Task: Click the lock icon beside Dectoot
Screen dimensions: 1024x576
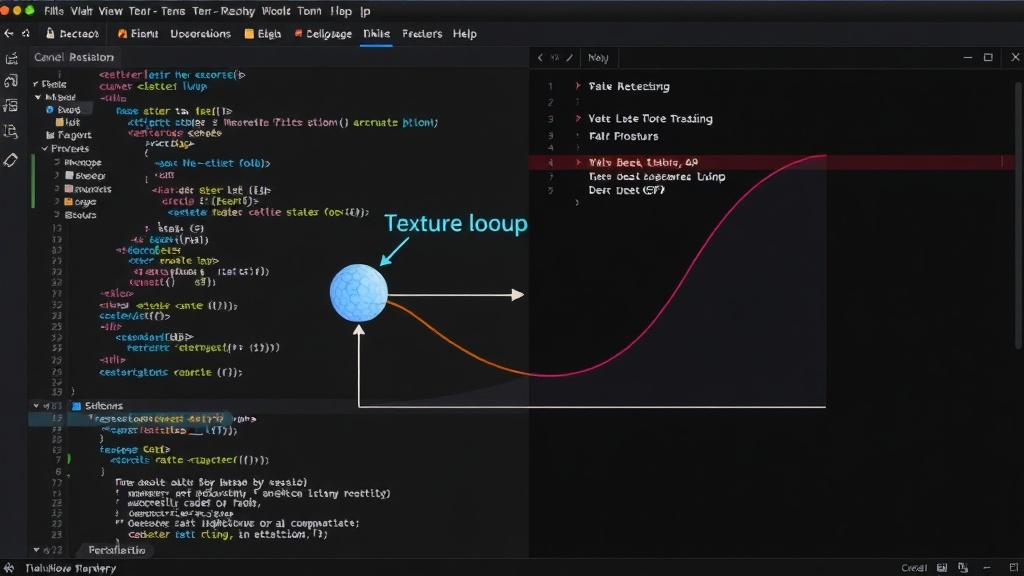Action: tap(50, 33)
